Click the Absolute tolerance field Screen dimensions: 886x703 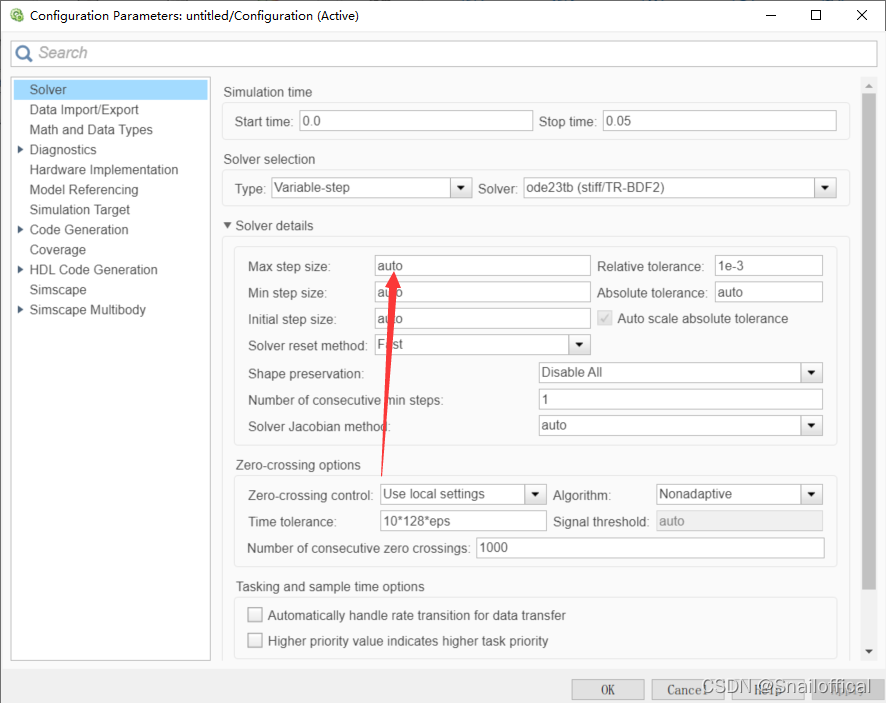768,292
